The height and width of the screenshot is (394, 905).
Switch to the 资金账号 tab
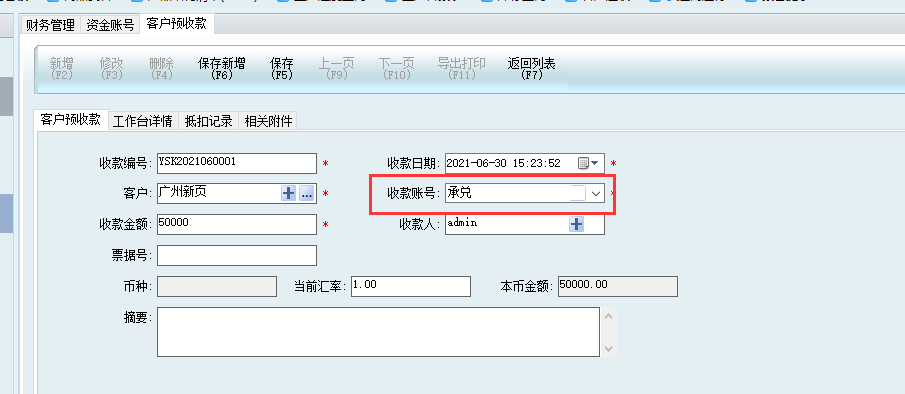tap(110, 25)
